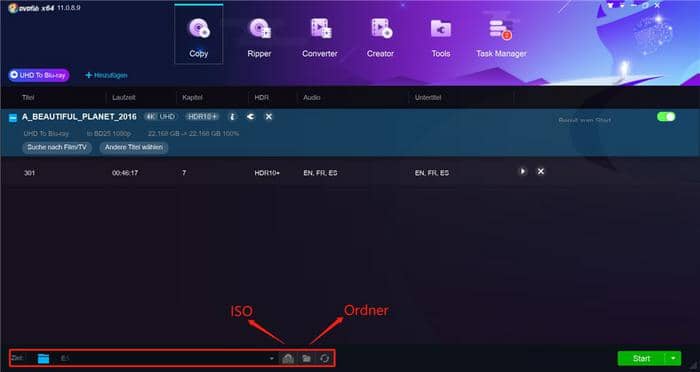700x372 pixels.
Task: Click Hinzufügen to add a source
Action: 106,75
